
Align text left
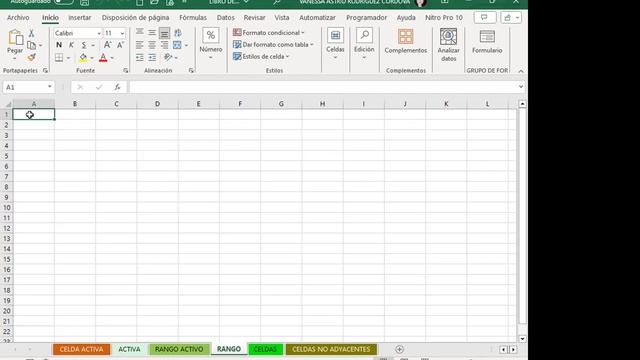pos(140,45)
